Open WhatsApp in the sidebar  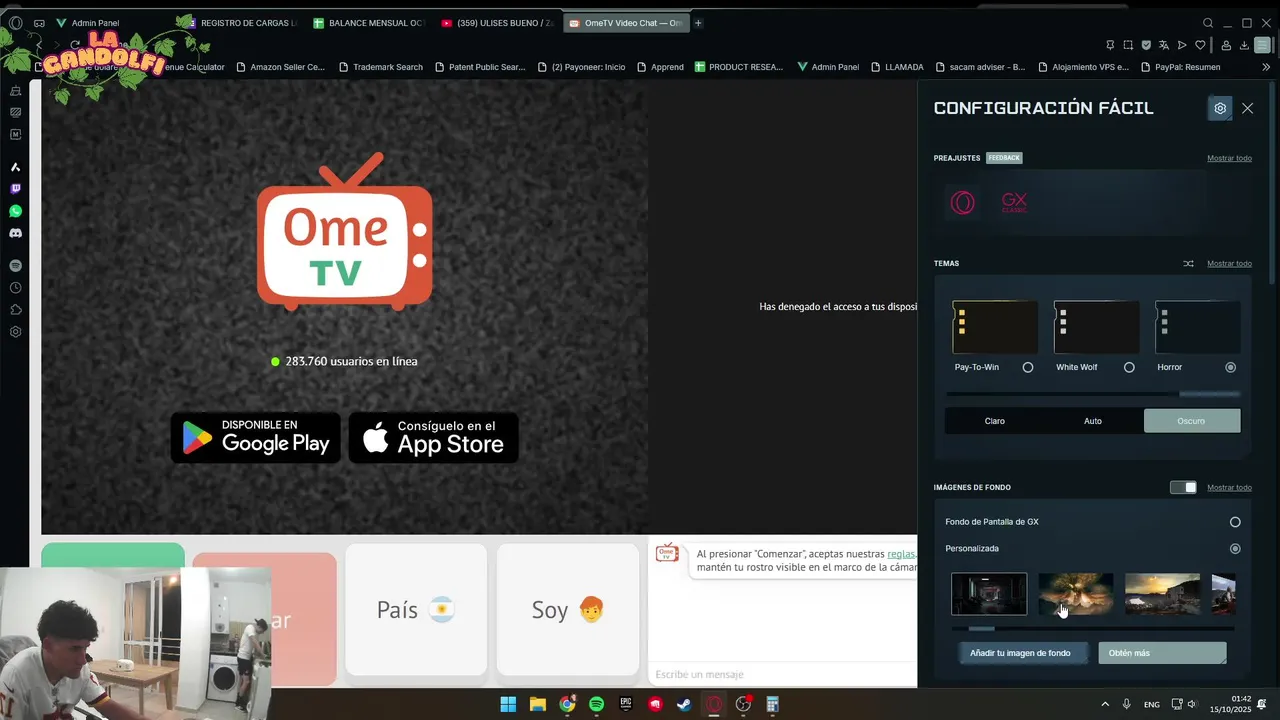tap(15, 211)
